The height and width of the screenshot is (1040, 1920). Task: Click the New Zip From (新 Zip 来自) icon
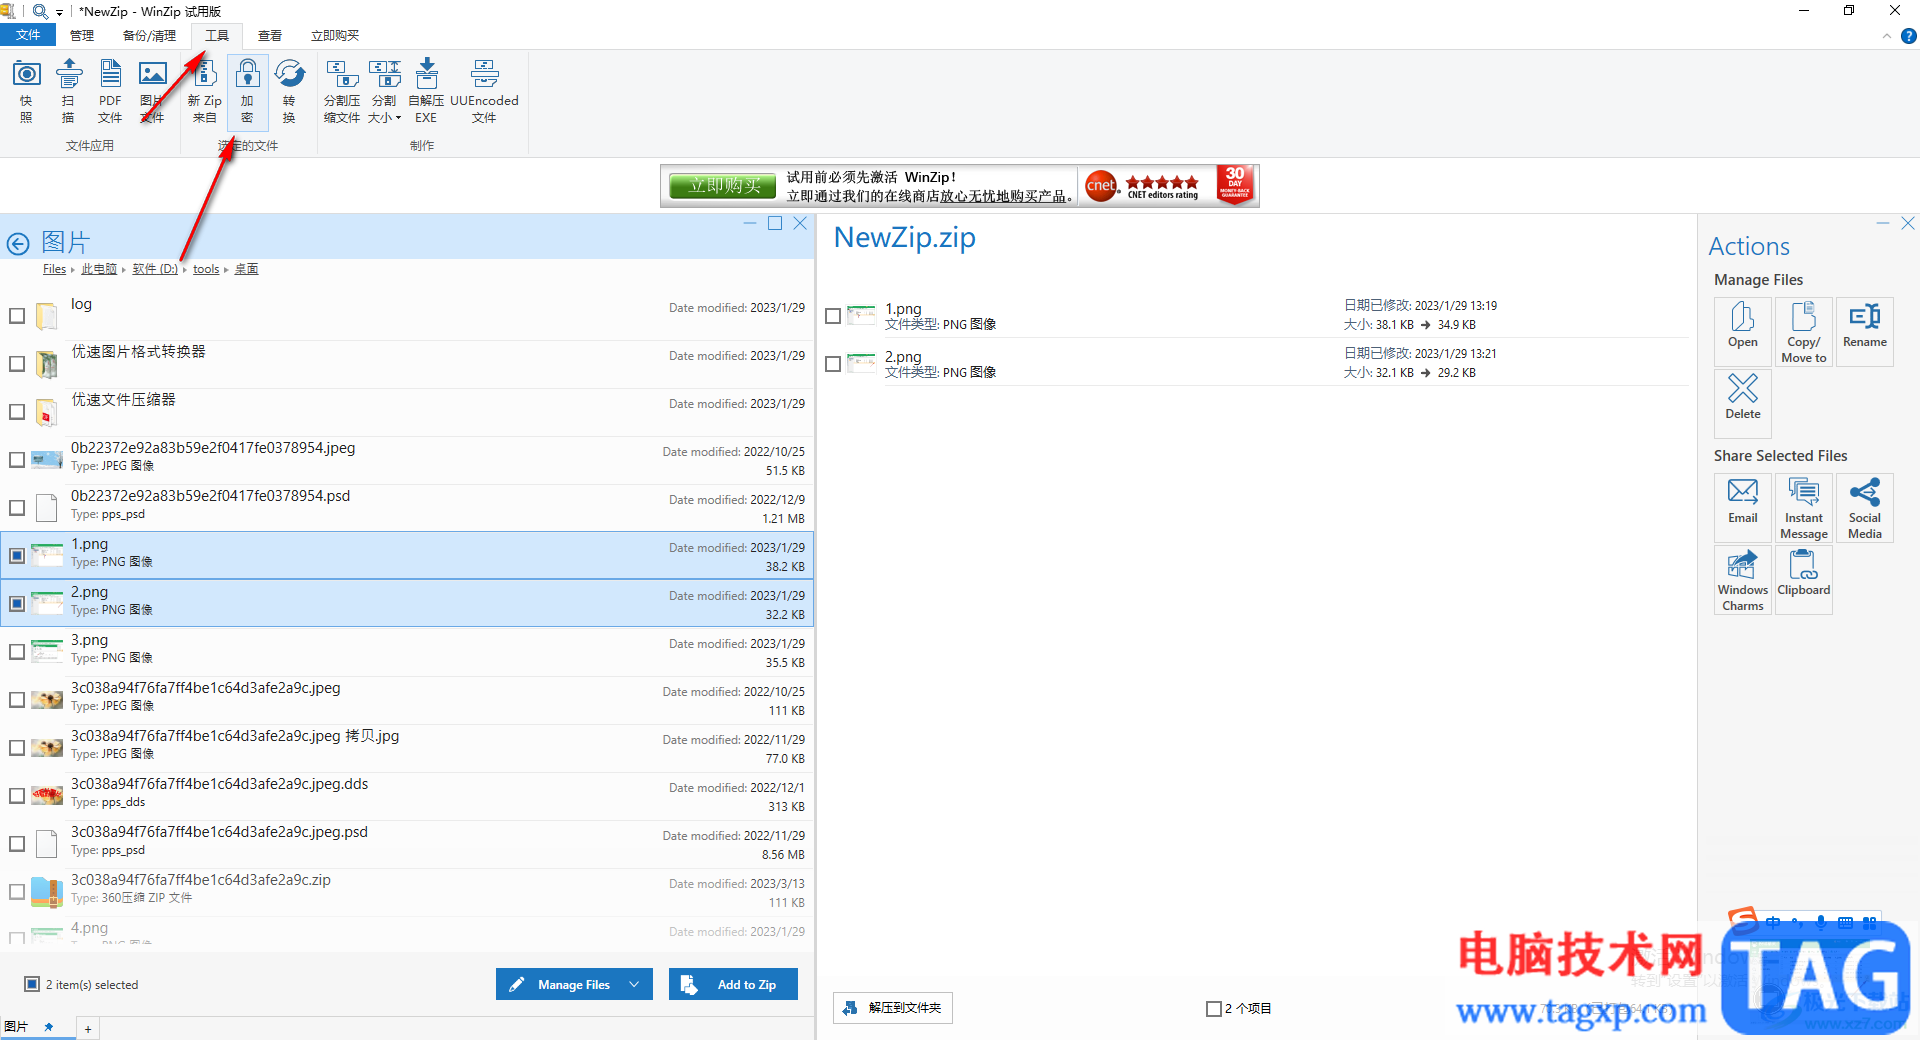(205, 91)
